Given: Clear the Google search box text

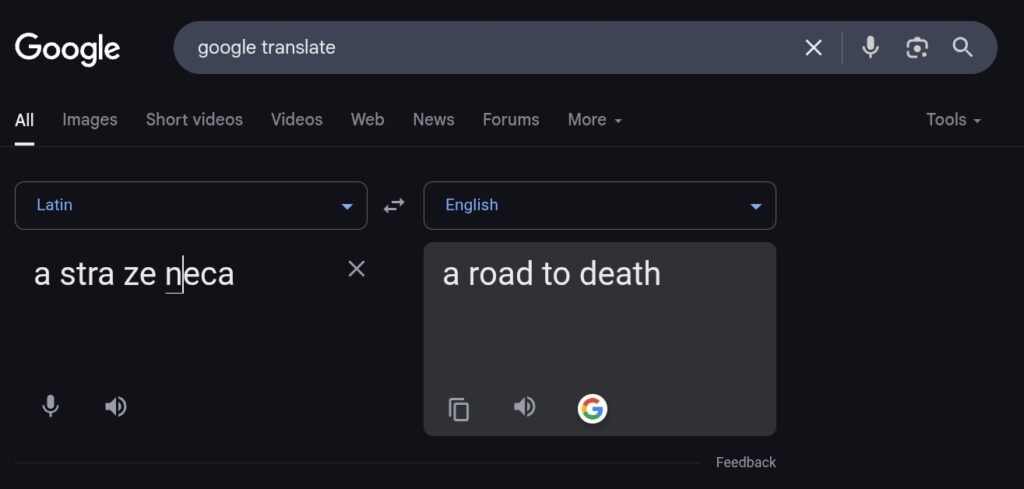Looking at the screenshot, I should click(x=813, y=48).
